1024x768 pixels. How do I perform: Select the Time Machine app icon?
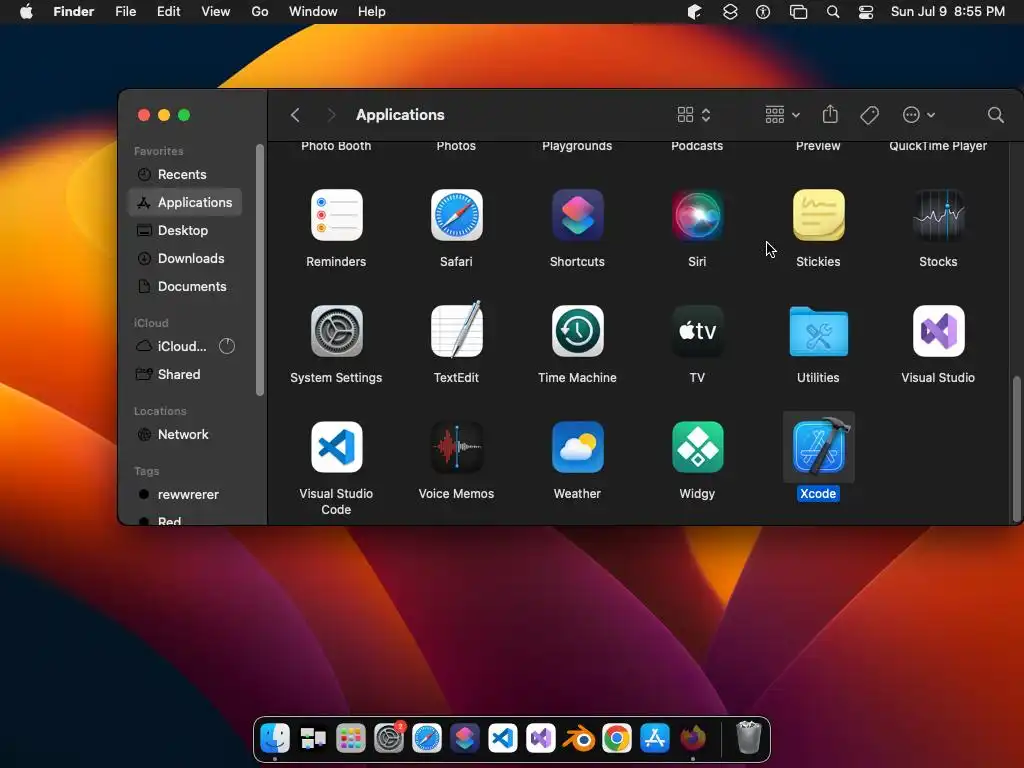pos(577,331)
